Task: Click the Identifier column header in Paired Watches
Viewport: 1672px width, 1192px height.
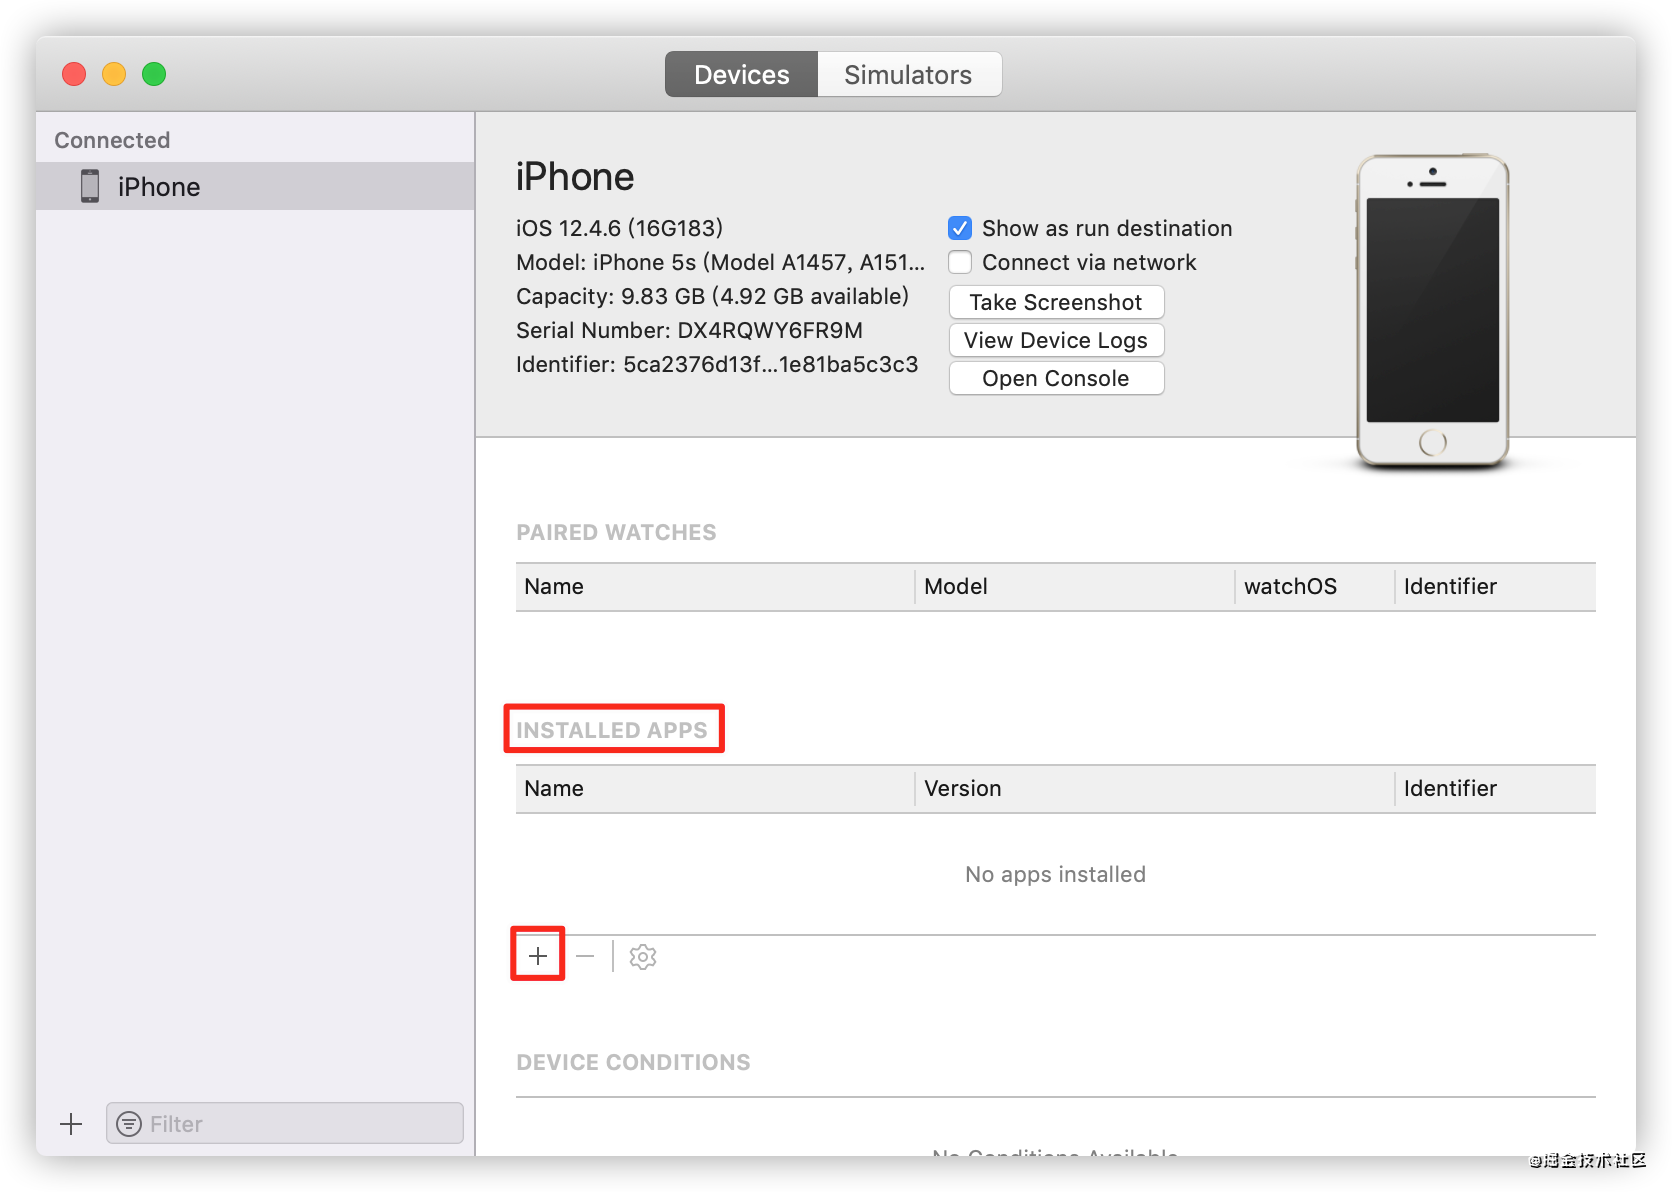Action: coord(1496,587)
